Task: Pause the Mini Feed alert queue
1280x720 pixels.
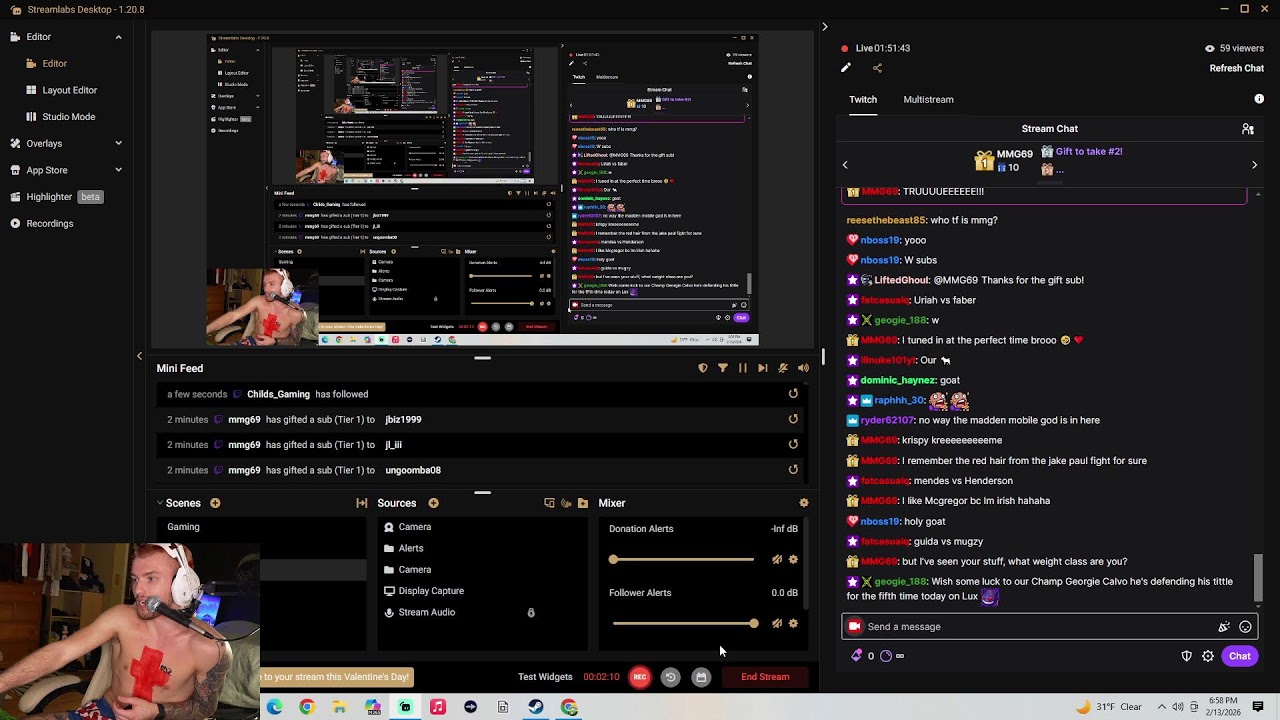Action: pos(743,368)
